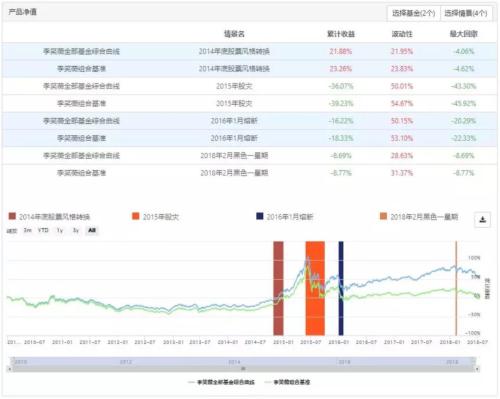Sort by the 情景名 column header
Viewport: 500px width, 399px height.
(234, 34)
